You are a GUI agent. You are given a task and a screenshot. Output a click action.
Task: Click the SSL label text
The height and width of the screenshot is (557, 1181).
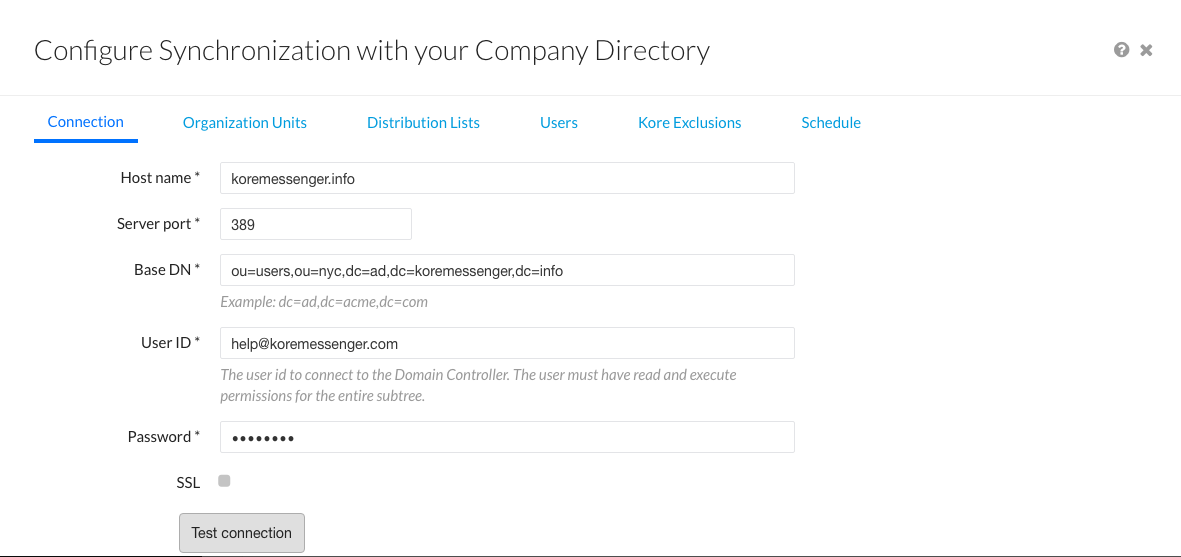coord(188,482)
